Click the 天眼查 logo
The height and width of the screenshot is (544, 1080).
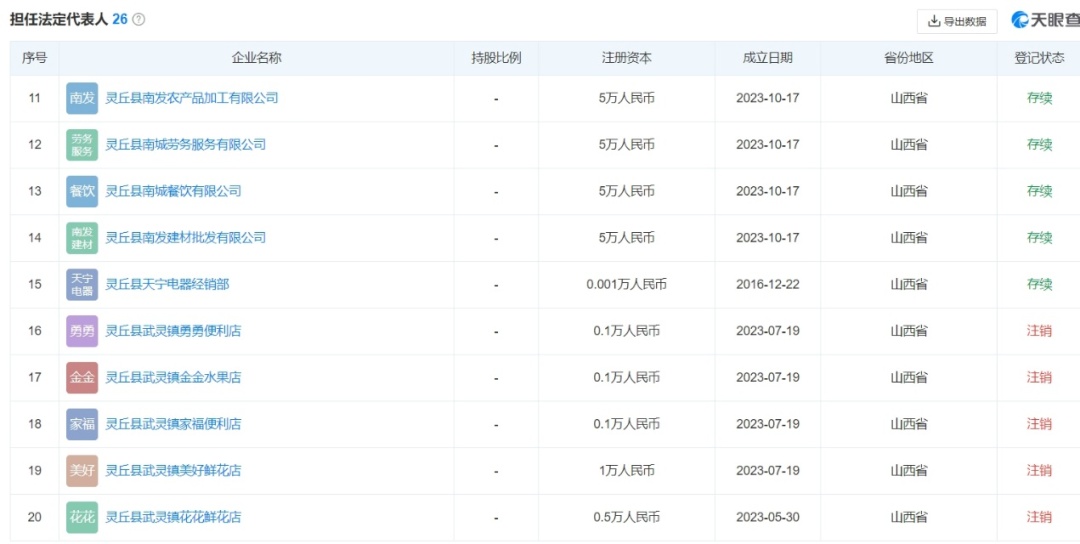click(x=1044, y=20)
